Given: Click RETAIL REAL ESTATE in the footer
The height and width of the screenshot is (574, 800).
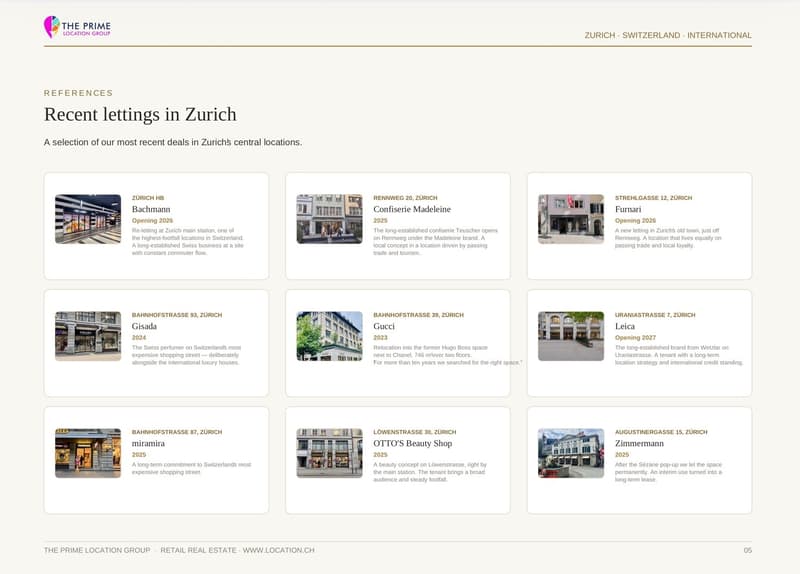Looking at the screenshot, I should [198, 550].
